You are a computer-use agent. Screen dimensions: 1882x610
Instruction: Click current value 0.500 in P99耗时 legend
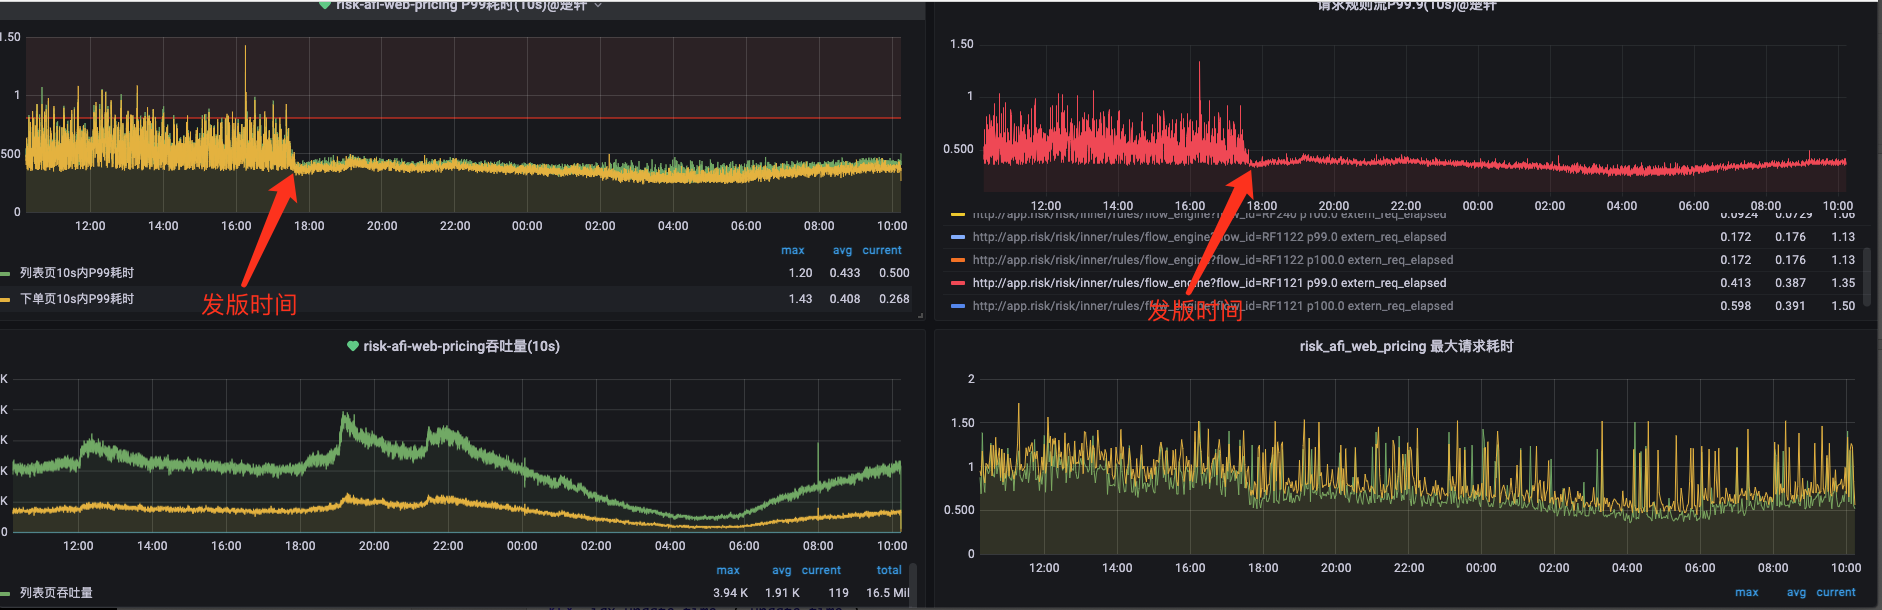(x=894, y=273)
